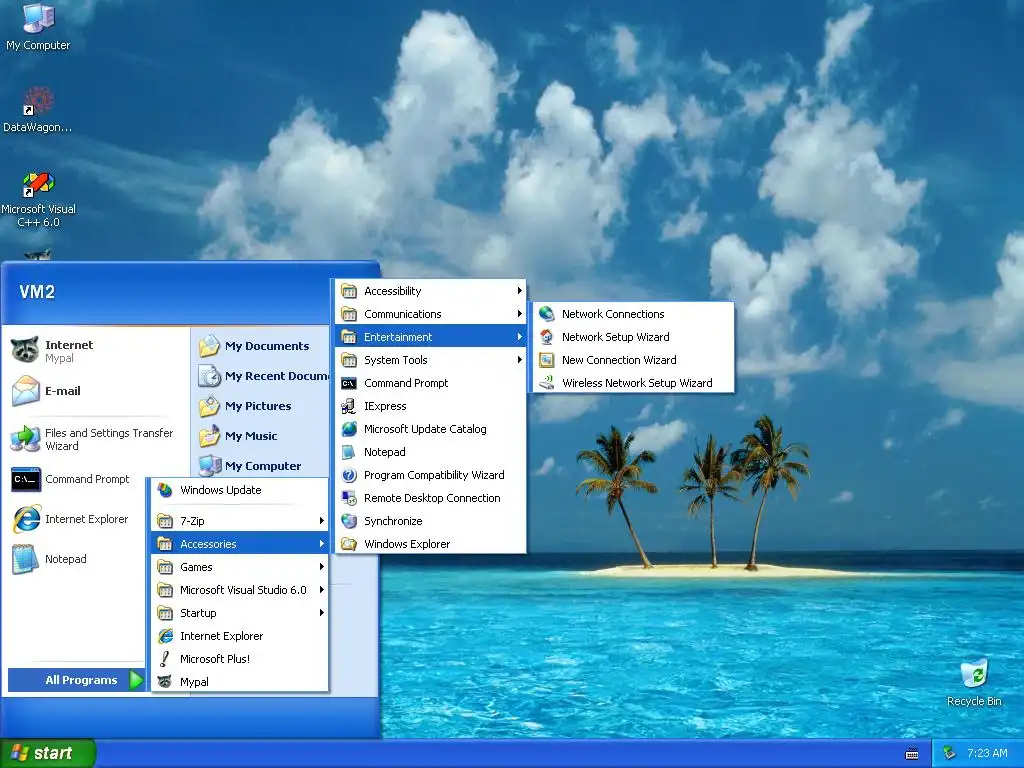Choose Network Setup Wizard menu entry
Viewport: 1024px width, 768px height.
[x=633, y=337]
